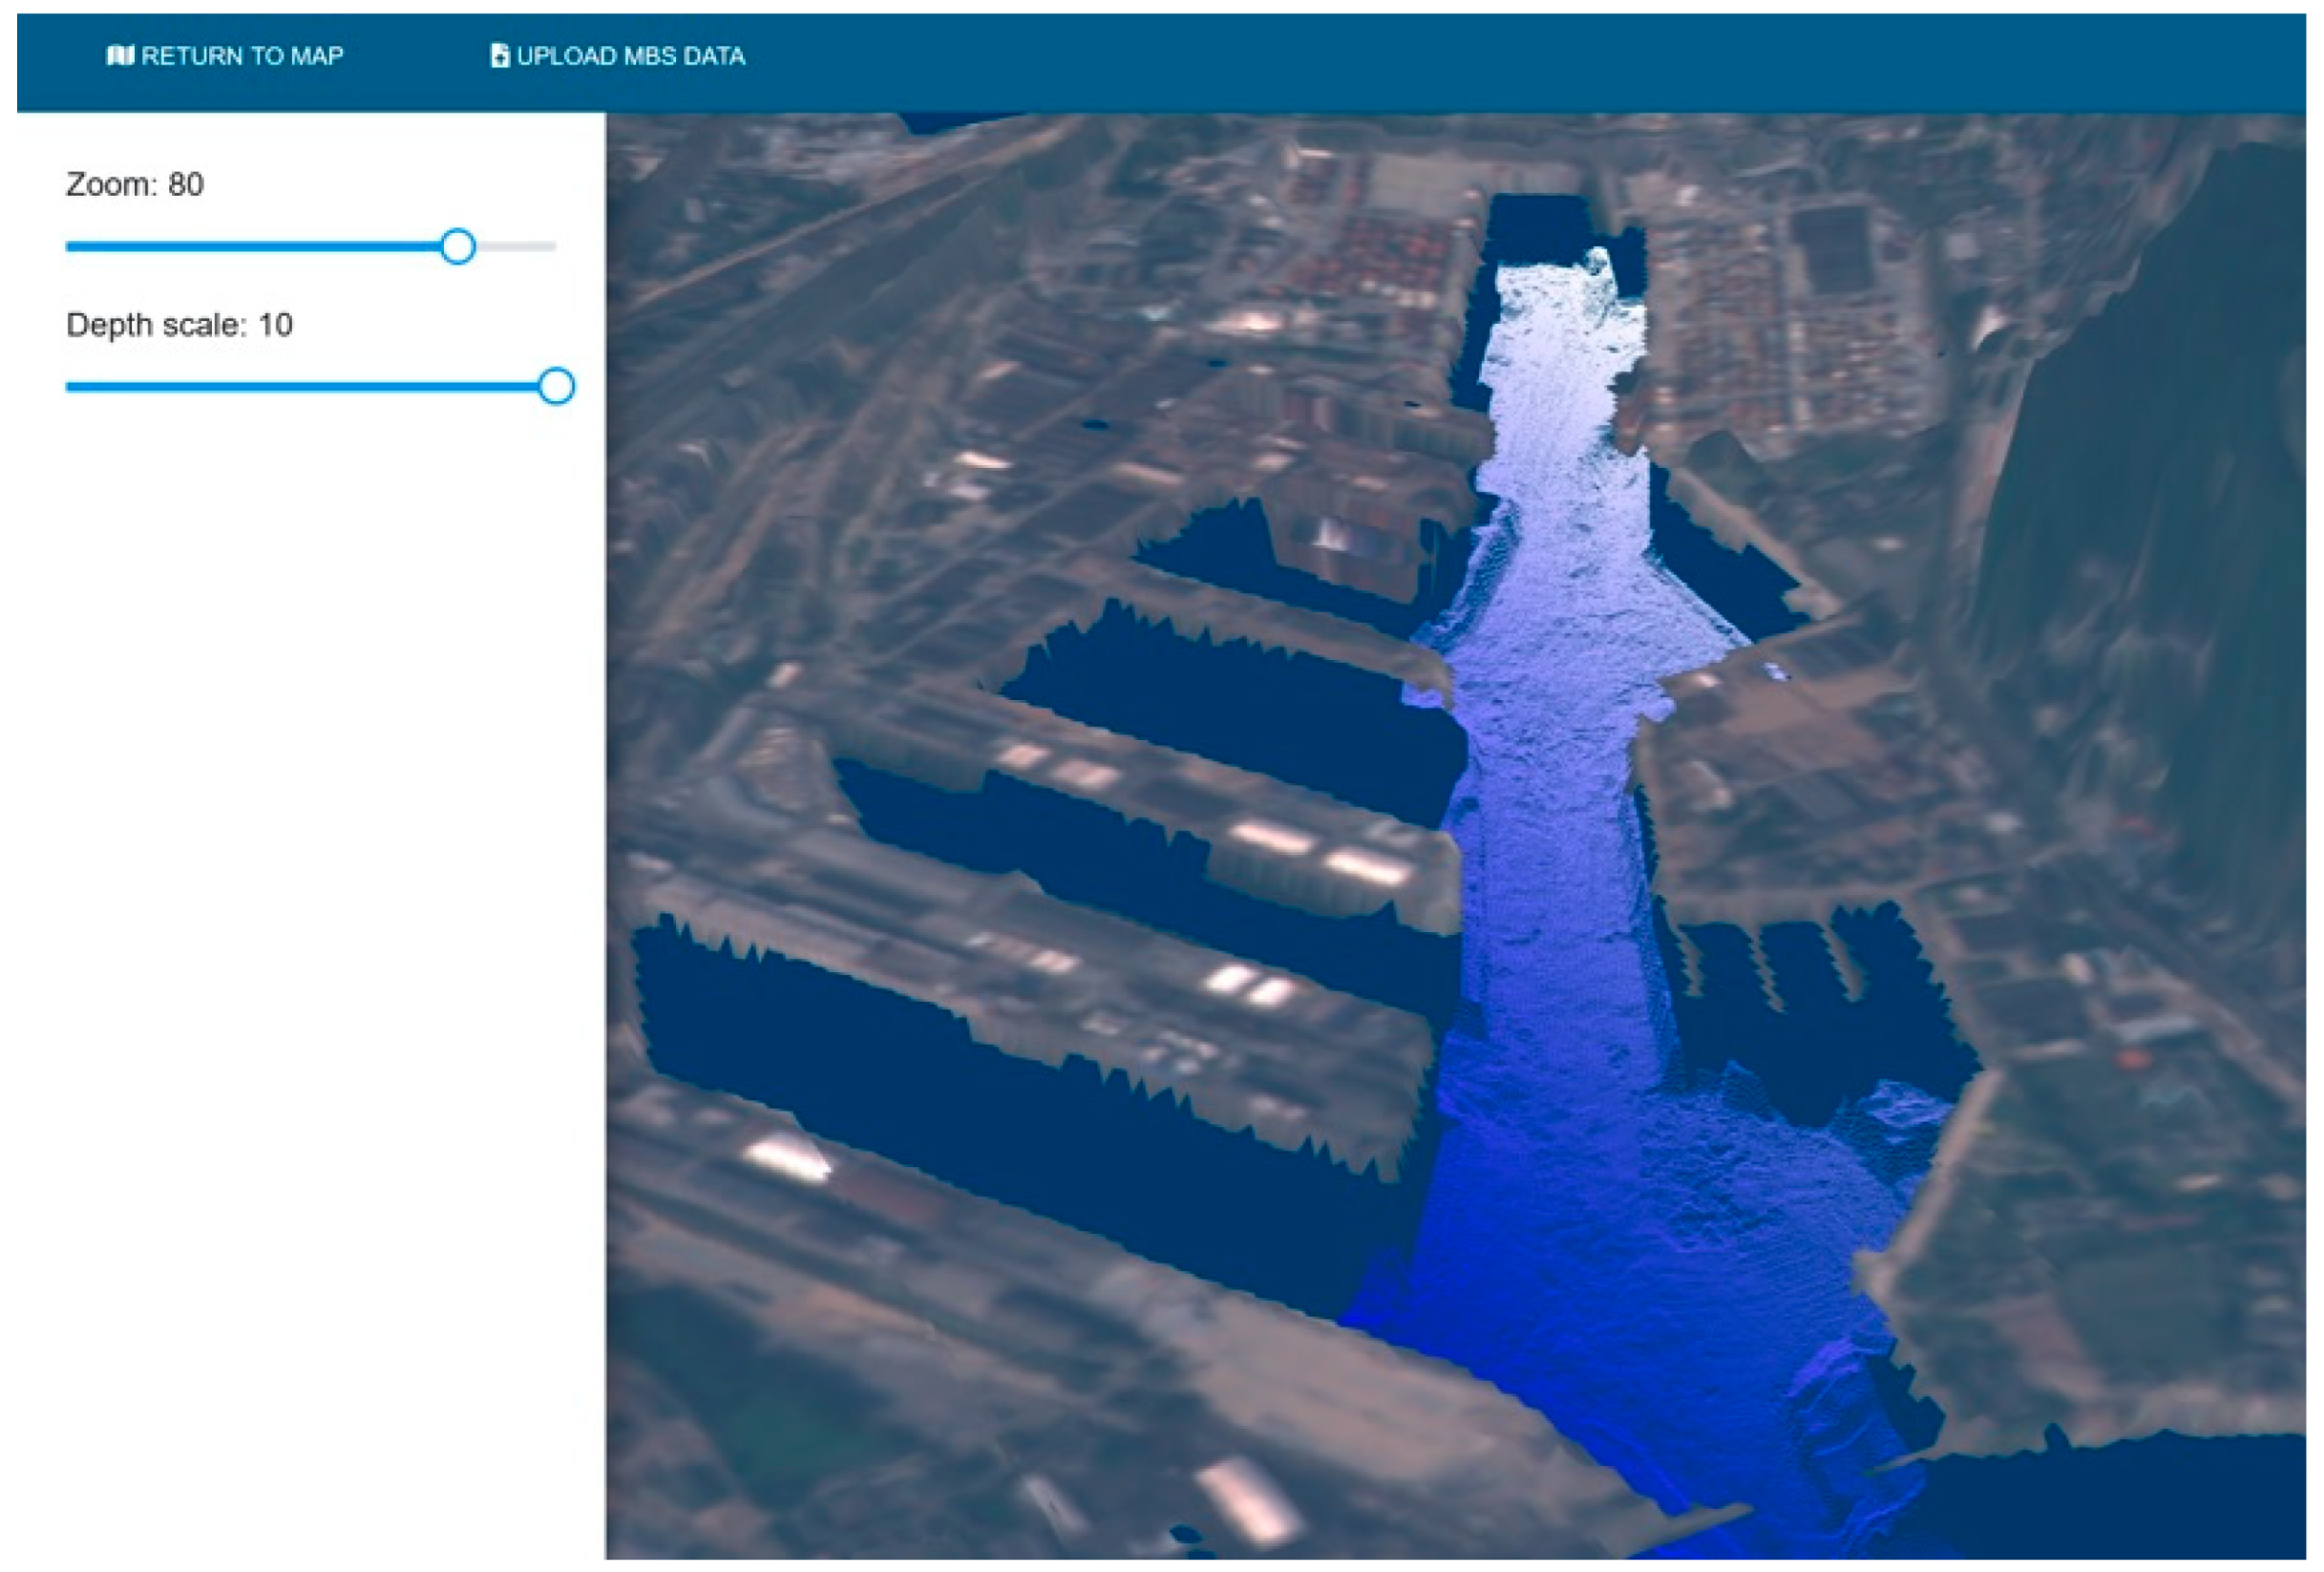Click the Zoom slider handle
Viewport: 2324px width, 1572px height.
[458, 246]
